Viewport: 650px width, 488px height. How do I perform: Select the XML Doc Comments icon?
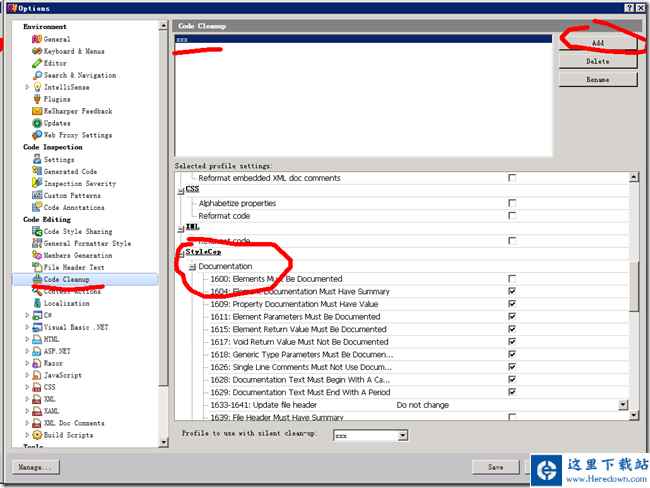click(37, 423)
